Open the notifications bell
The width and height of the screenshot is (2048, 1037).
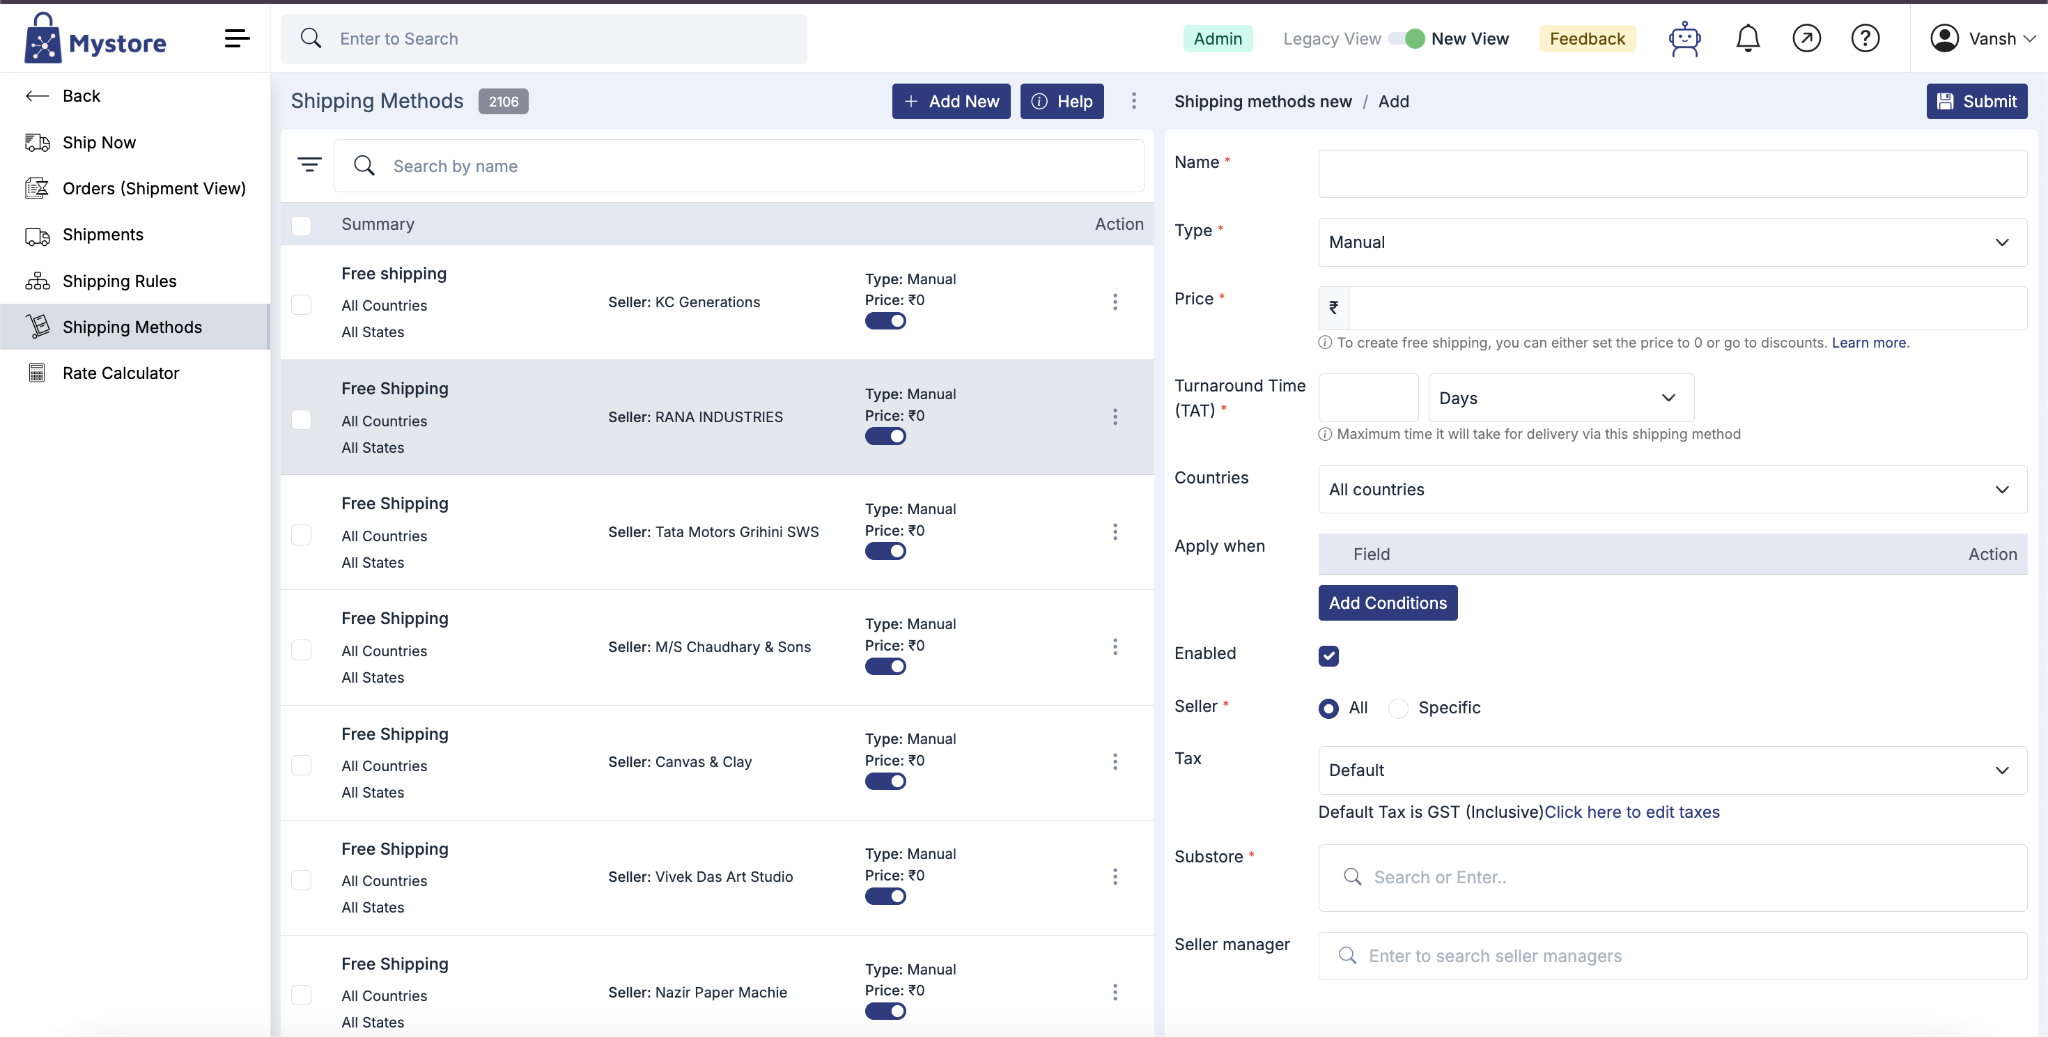1748,39
